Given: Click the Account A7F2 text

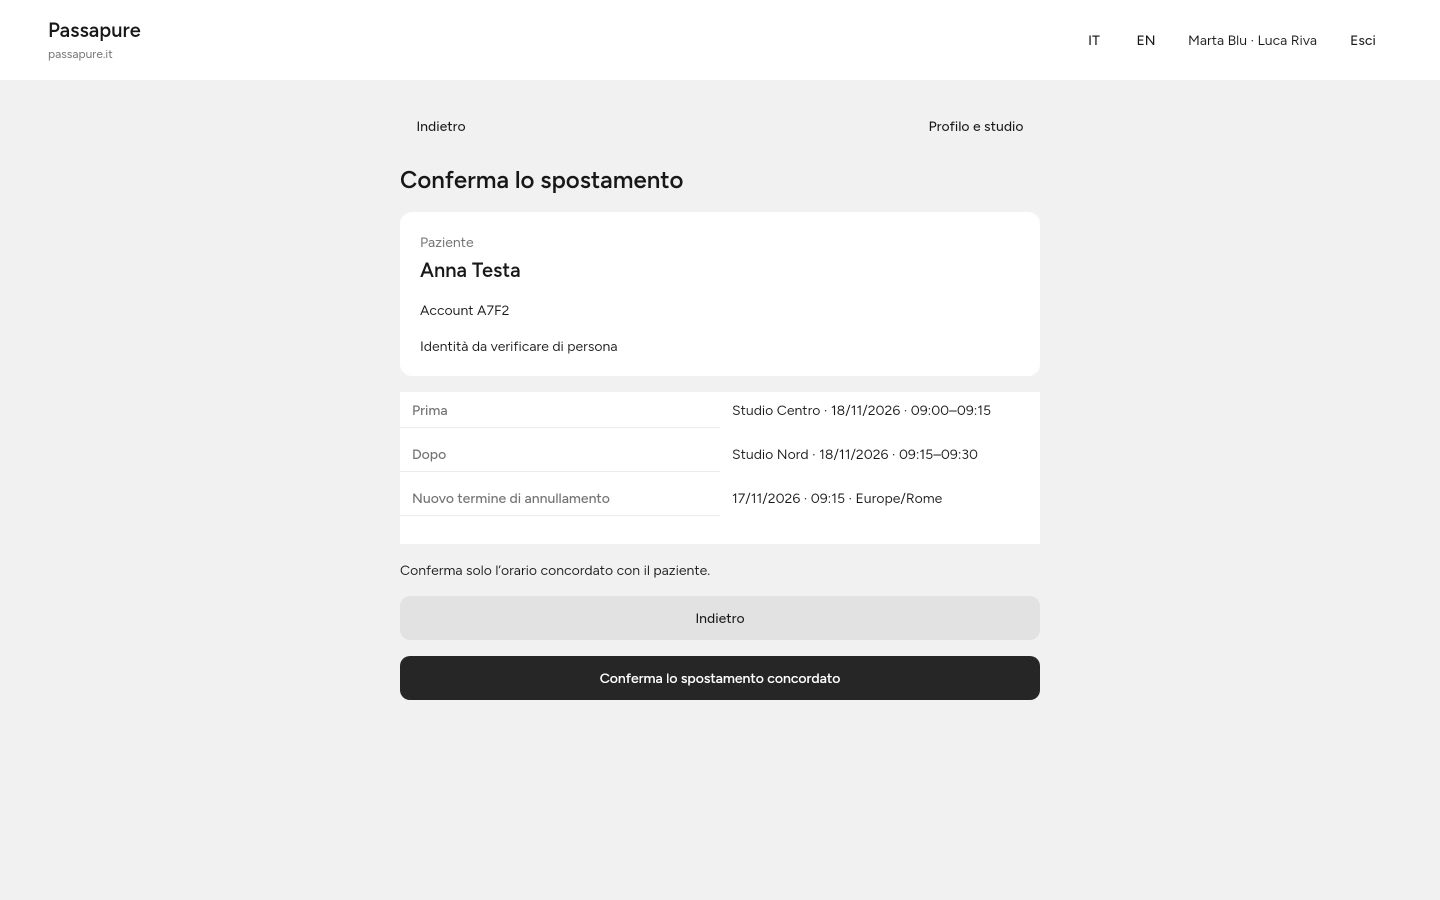Looking at the screenshot, I should 465,310.
